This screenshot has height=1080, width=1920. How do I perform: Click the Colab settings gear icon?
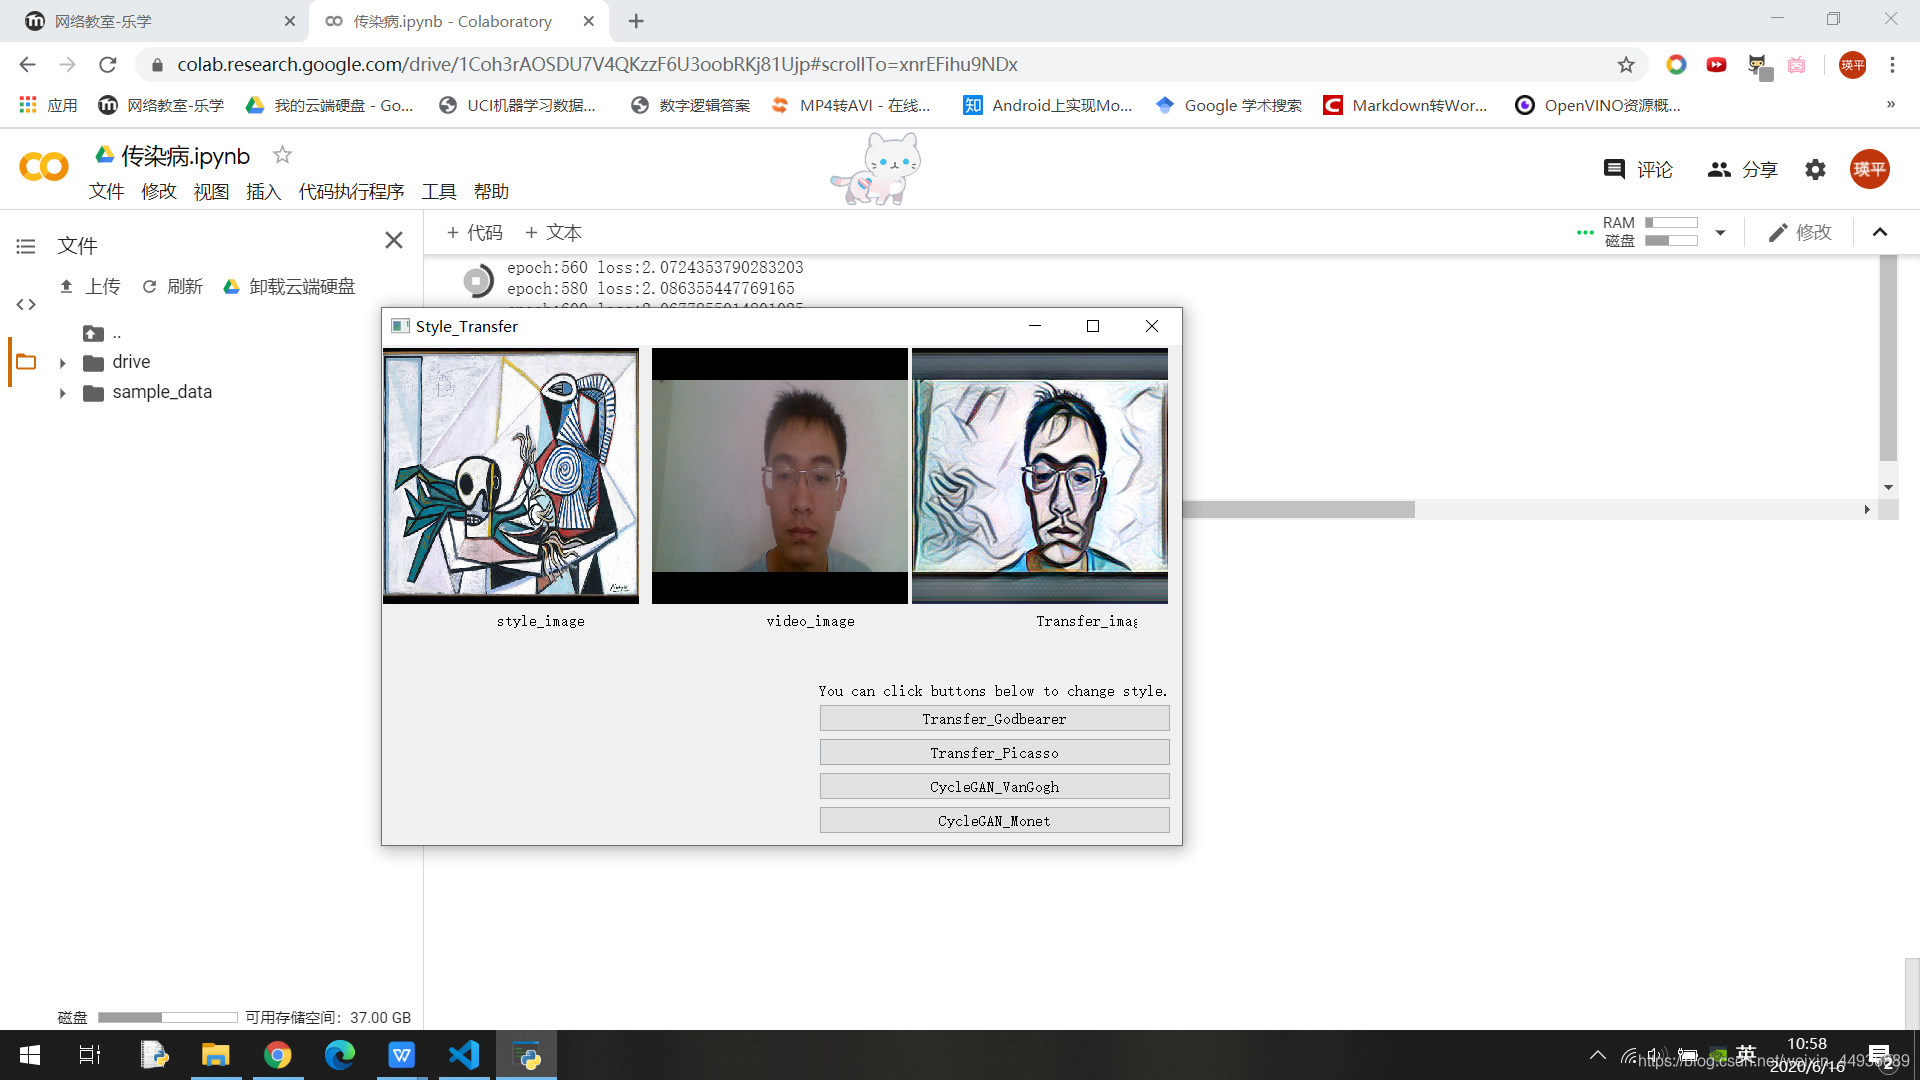1815,170
